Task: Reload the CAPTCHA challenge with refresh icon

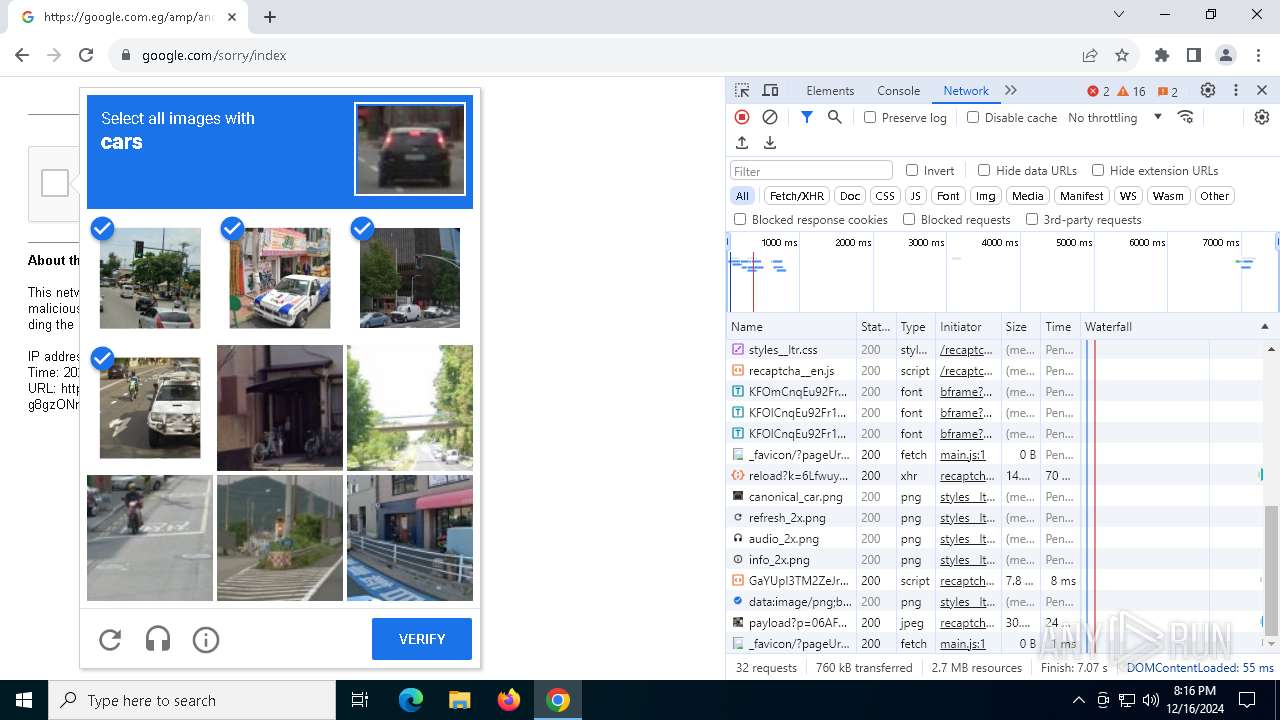Action: (x=110, y=639)
